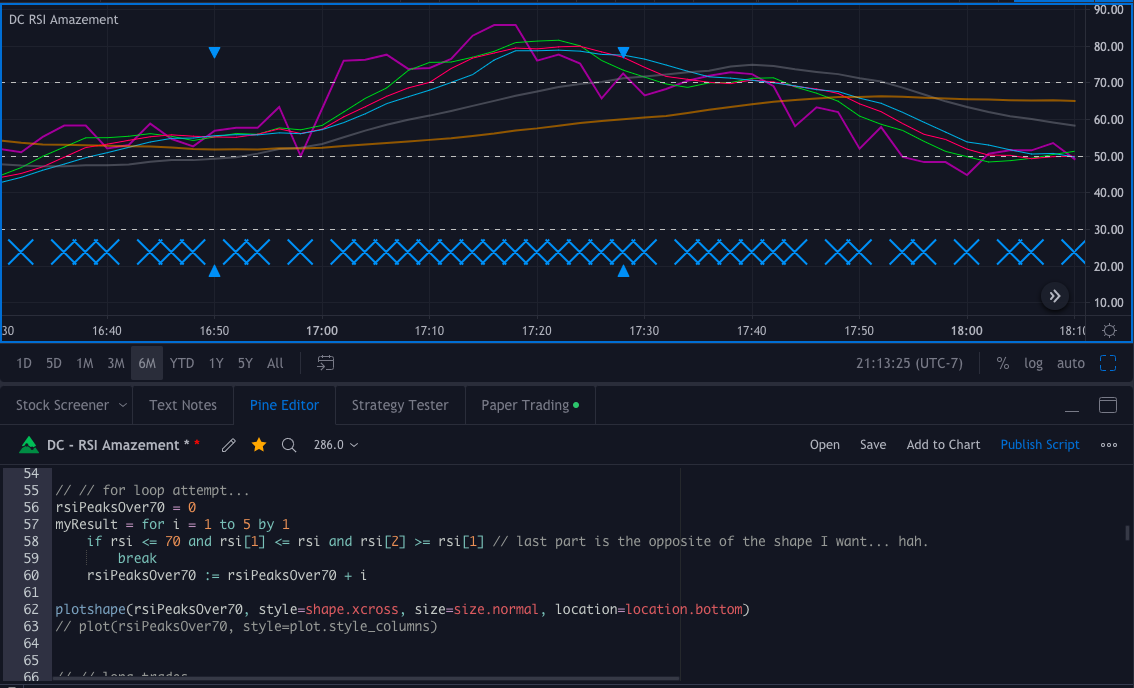Expand the Stock Screener dropdown arrow
The width and height of the screenshot is (1134, 688).
pos(123,405)
